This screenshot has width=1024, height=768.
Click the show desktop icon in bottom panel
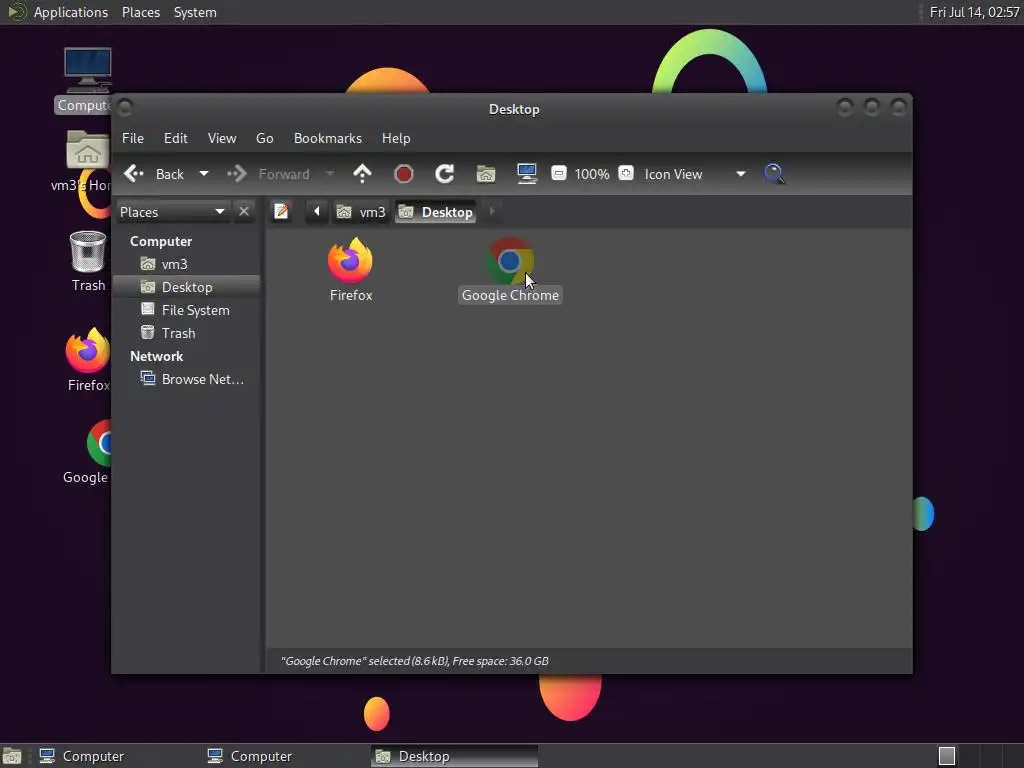pos(12,756)
